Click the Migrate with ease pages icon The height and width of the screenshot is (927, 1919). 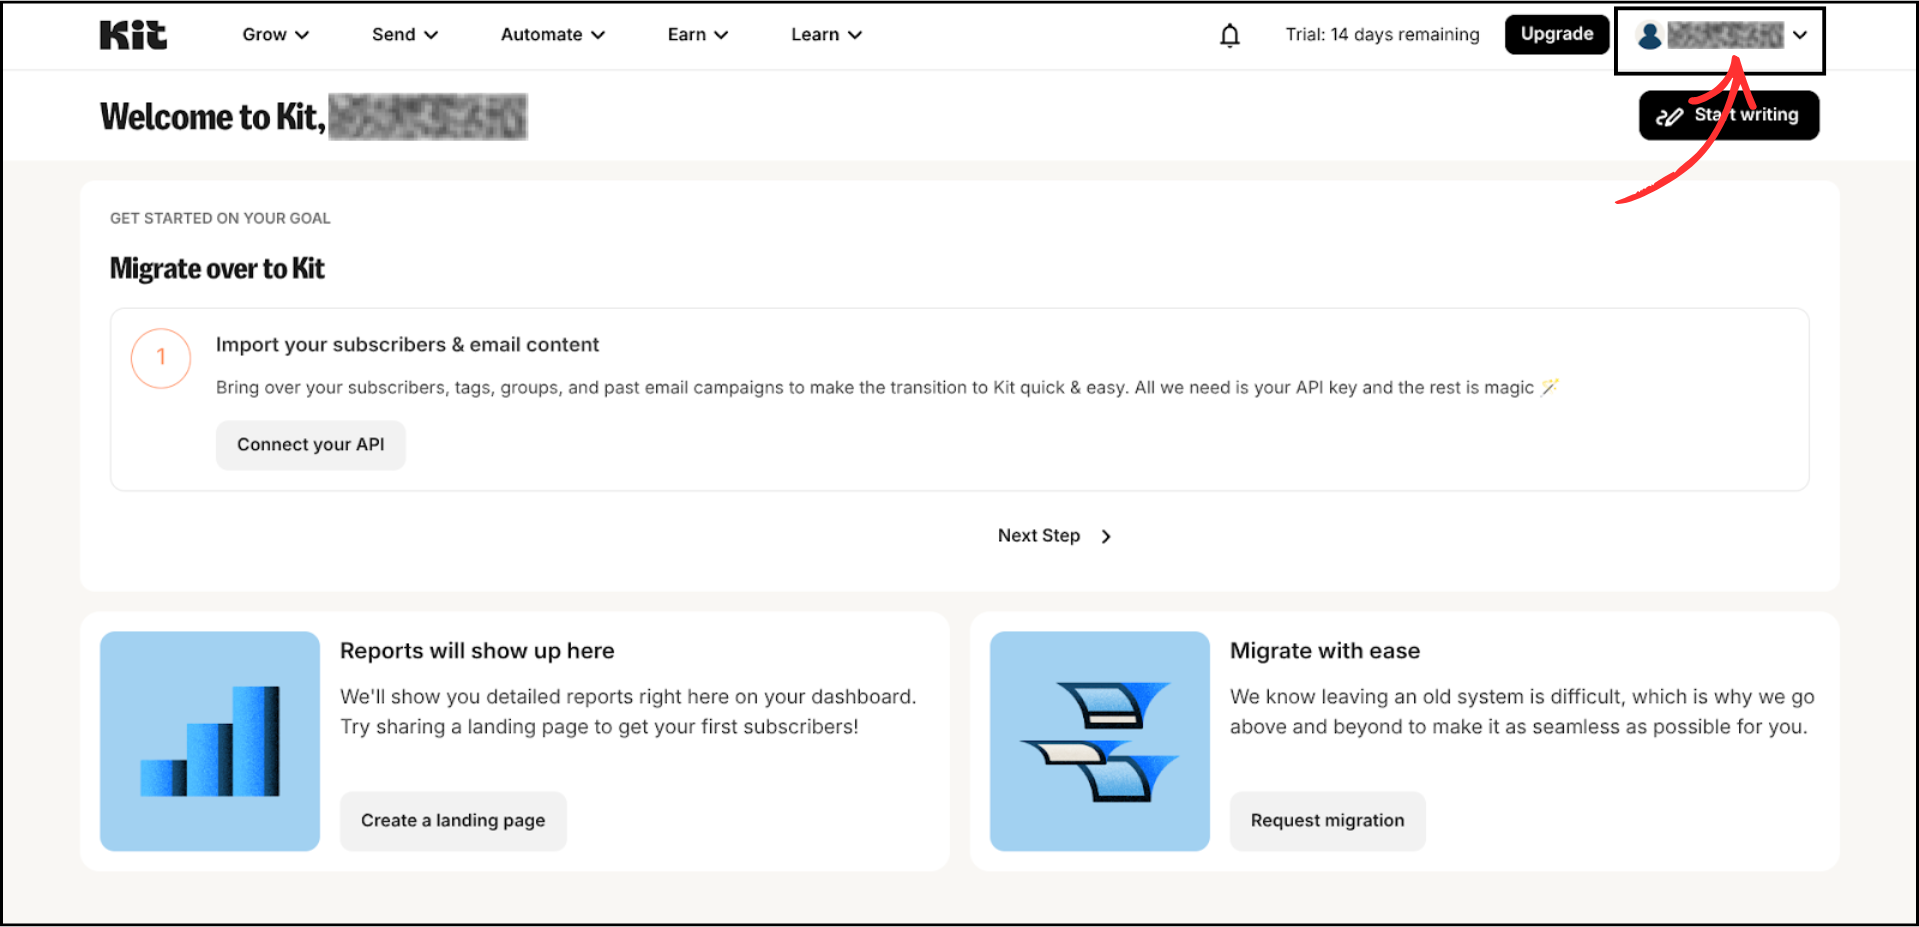[1098, 741]
